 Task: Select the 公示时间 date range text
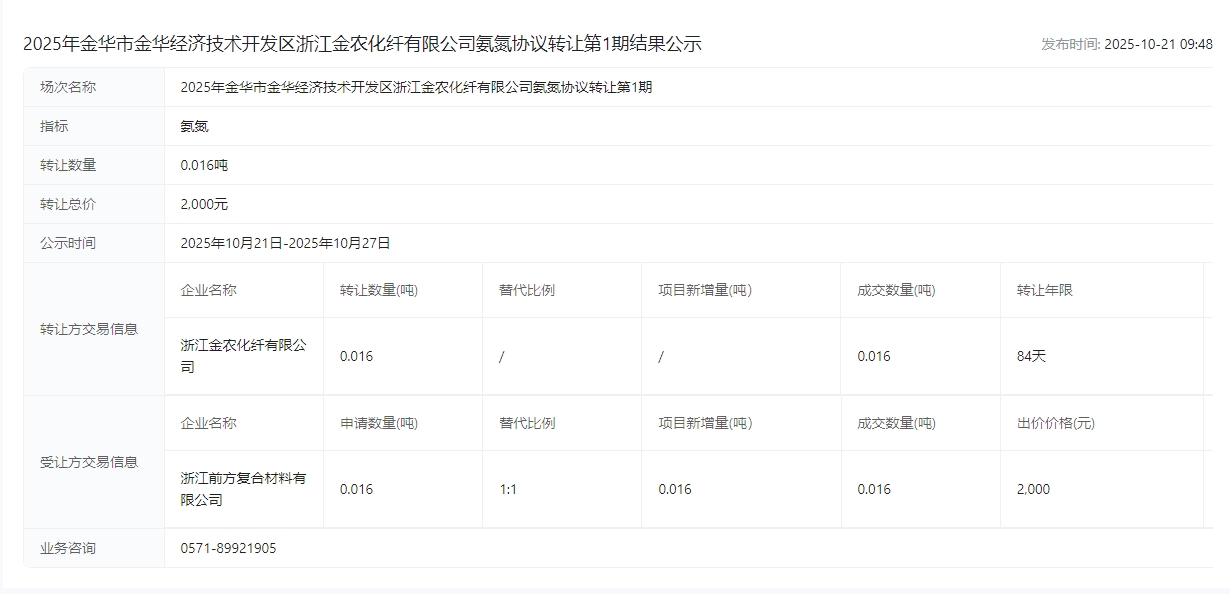(285, 243)
